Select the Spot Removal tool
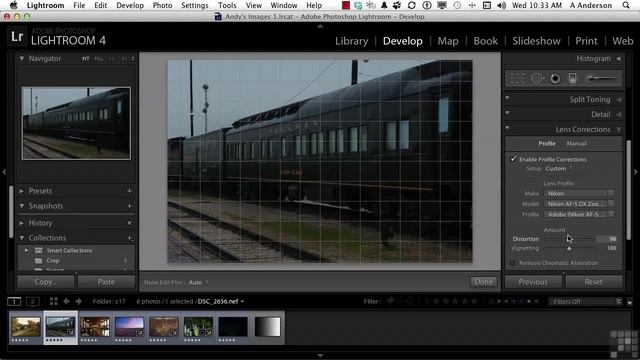 (x=537, y=78)
